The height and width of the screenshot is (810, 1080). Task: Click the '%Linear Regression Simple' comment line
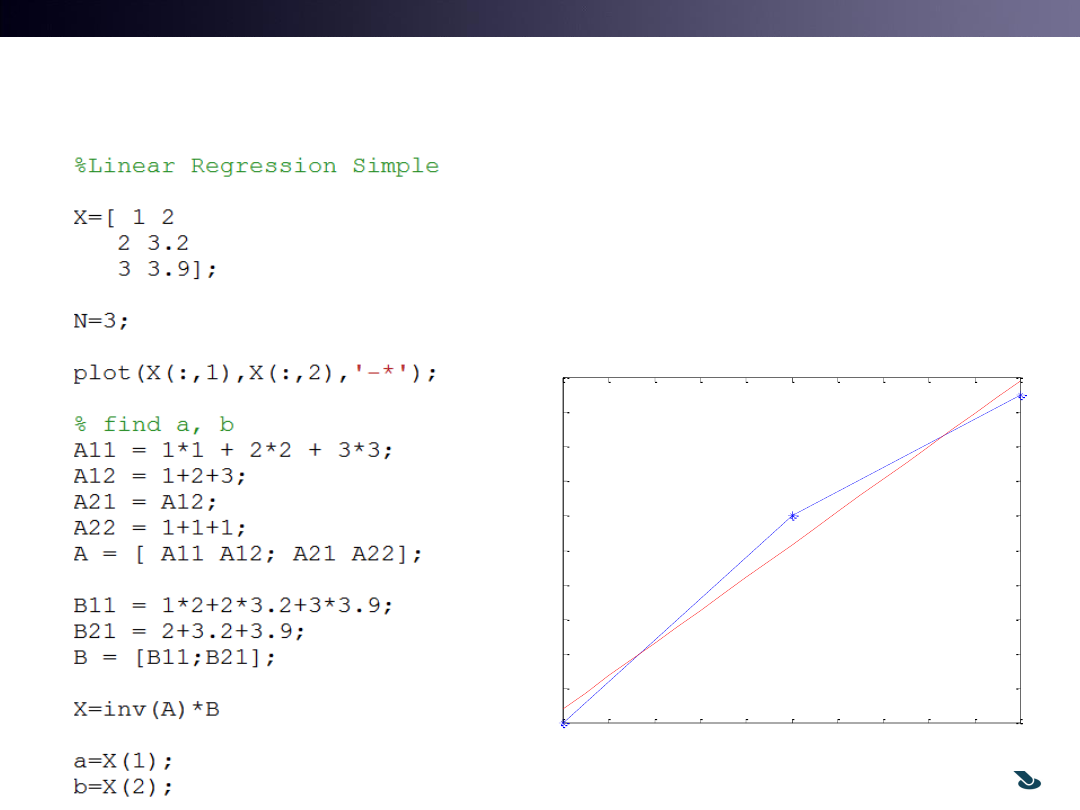[x=256, y=166]
